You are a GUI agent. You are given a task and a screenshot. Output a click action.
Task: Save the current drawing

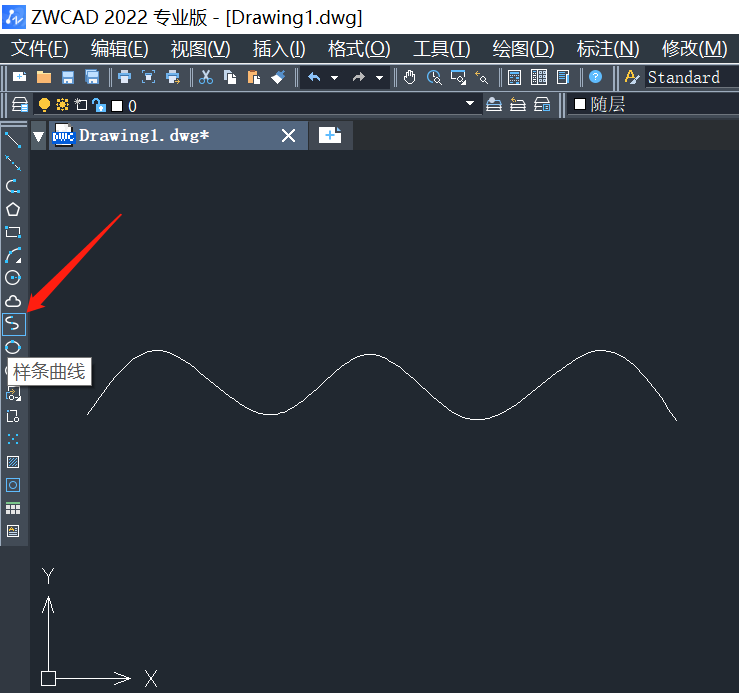point(68,77)
